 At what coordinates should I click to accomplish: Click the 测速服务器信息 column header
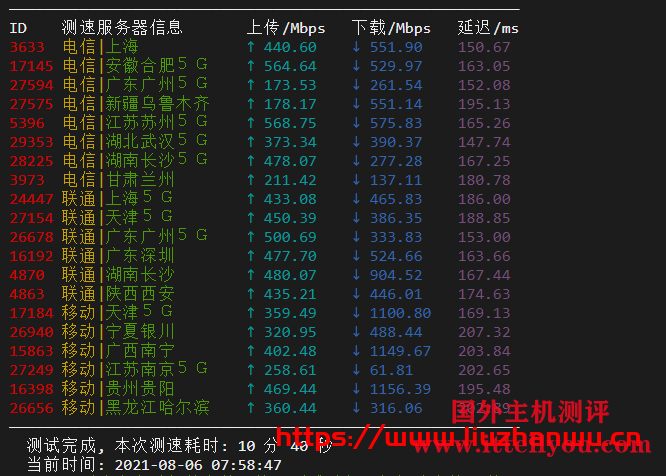(122, 27)
